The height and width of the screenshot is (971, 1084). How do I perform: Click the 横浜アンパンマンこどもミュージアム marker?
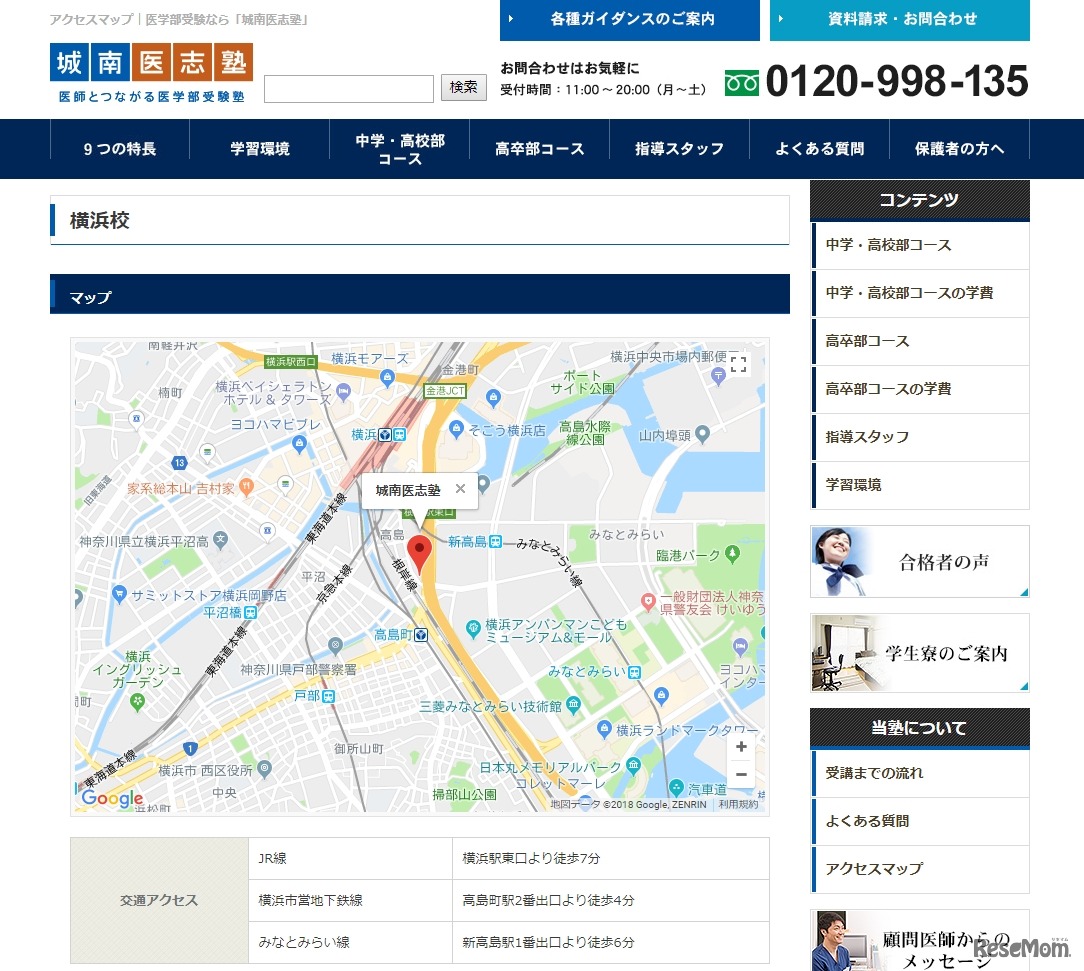tap(474, 629)
